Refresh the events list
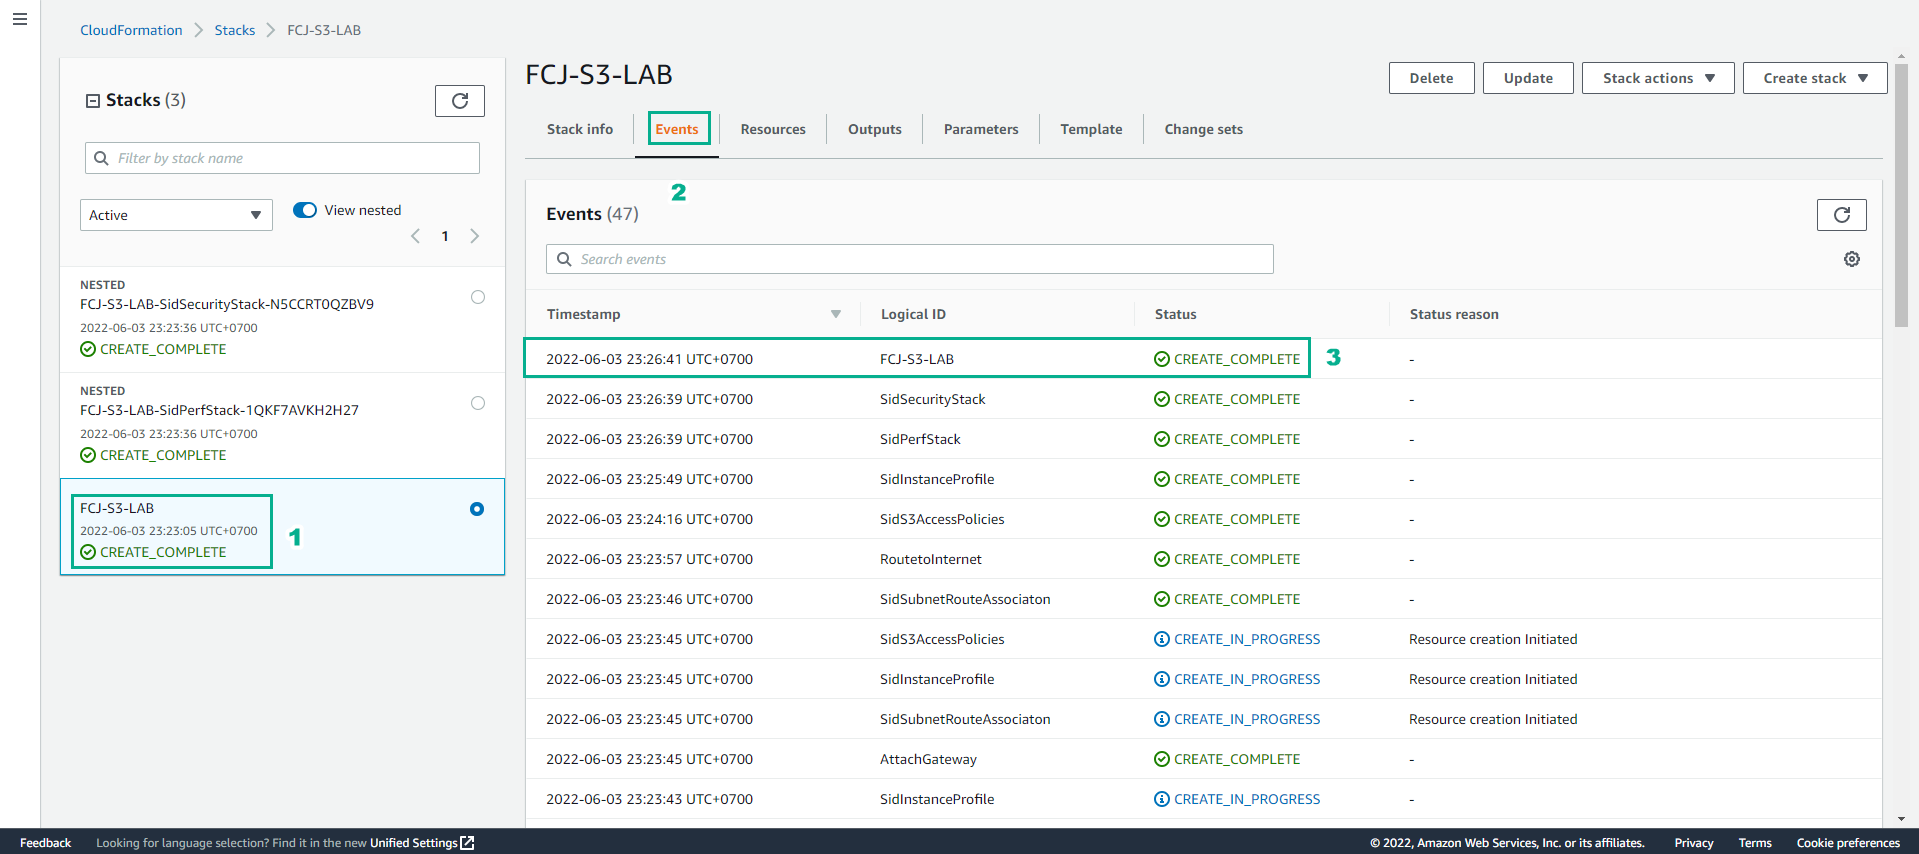1919x854 pixels. pos(1841,215)
